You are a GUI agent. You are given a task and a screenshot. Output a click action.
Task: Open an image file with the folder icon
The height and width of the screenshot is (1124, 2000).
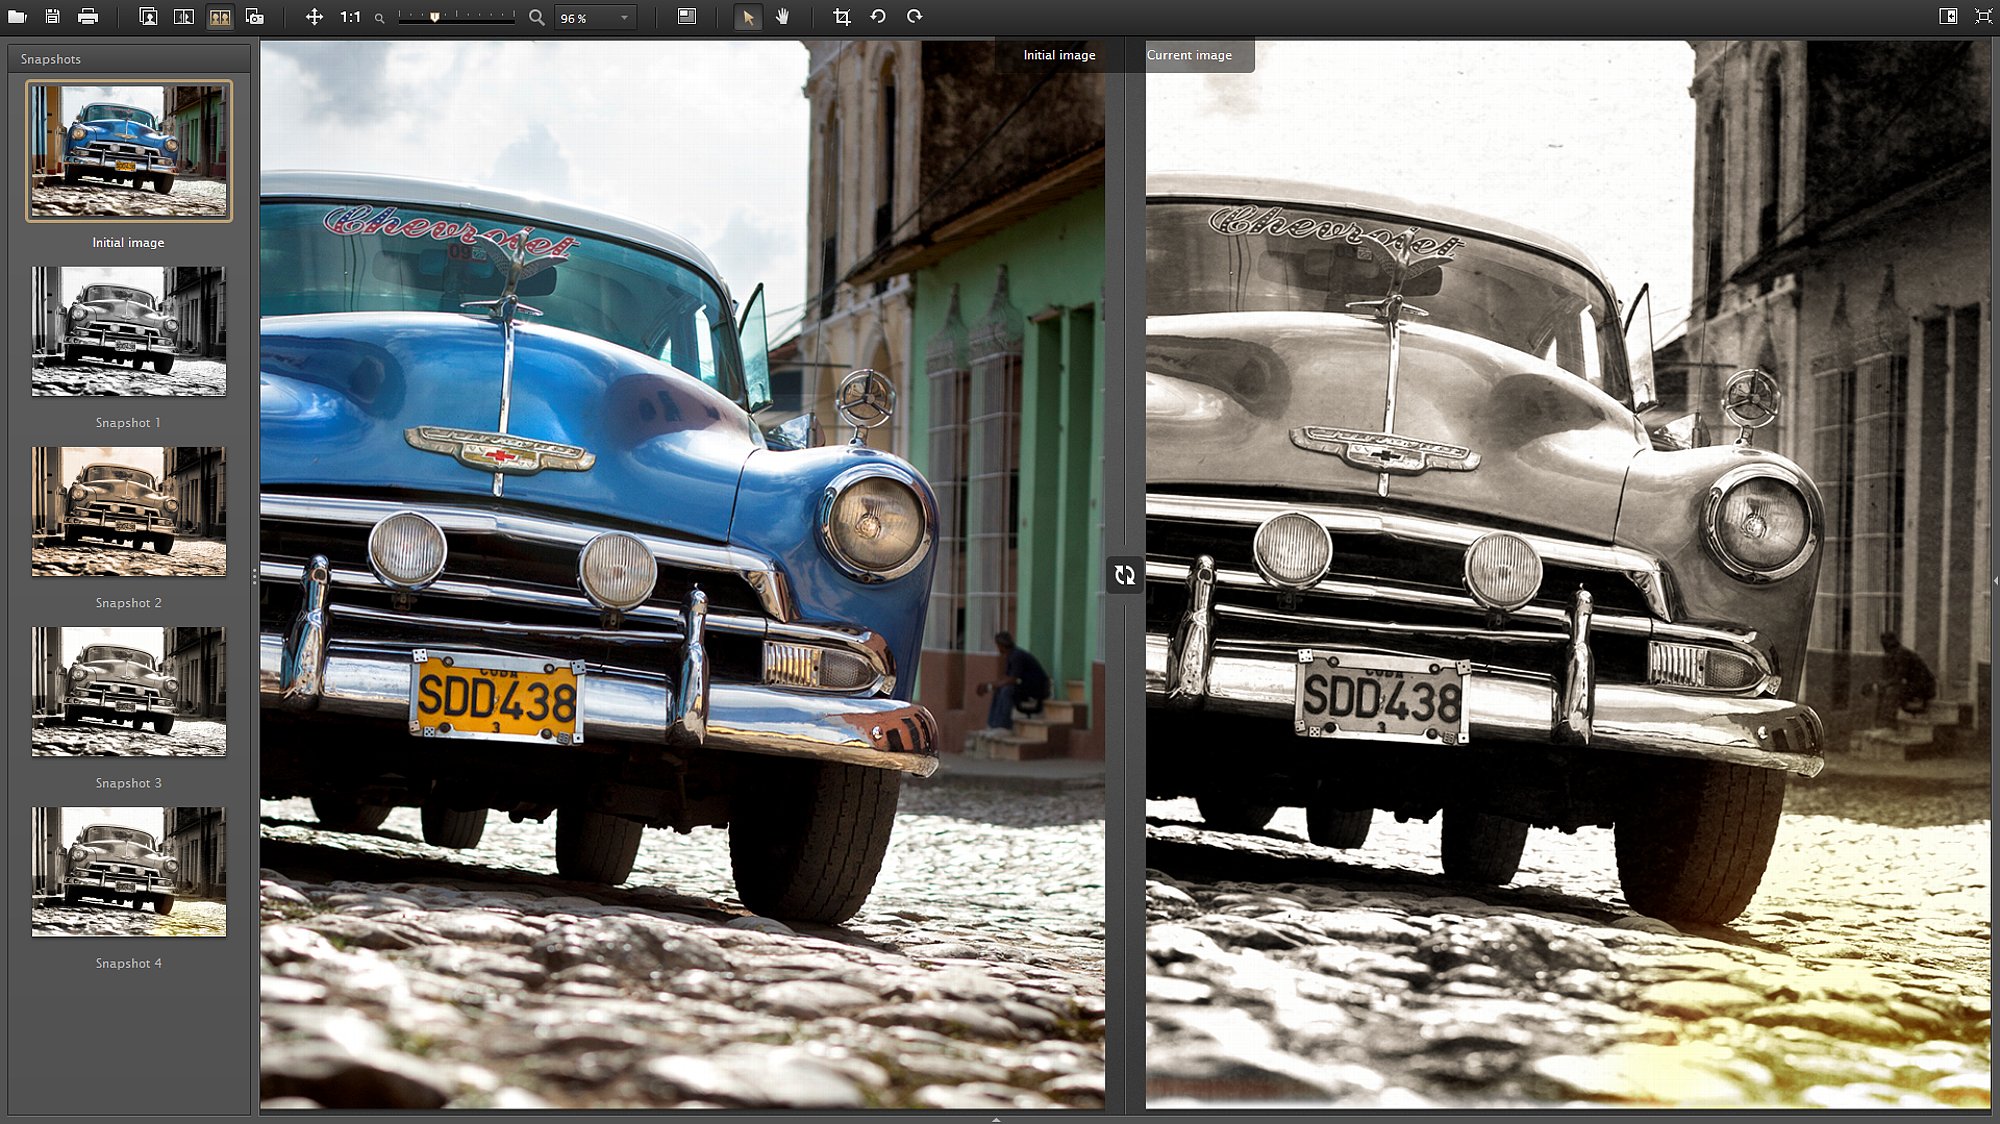tap(17, 17)
